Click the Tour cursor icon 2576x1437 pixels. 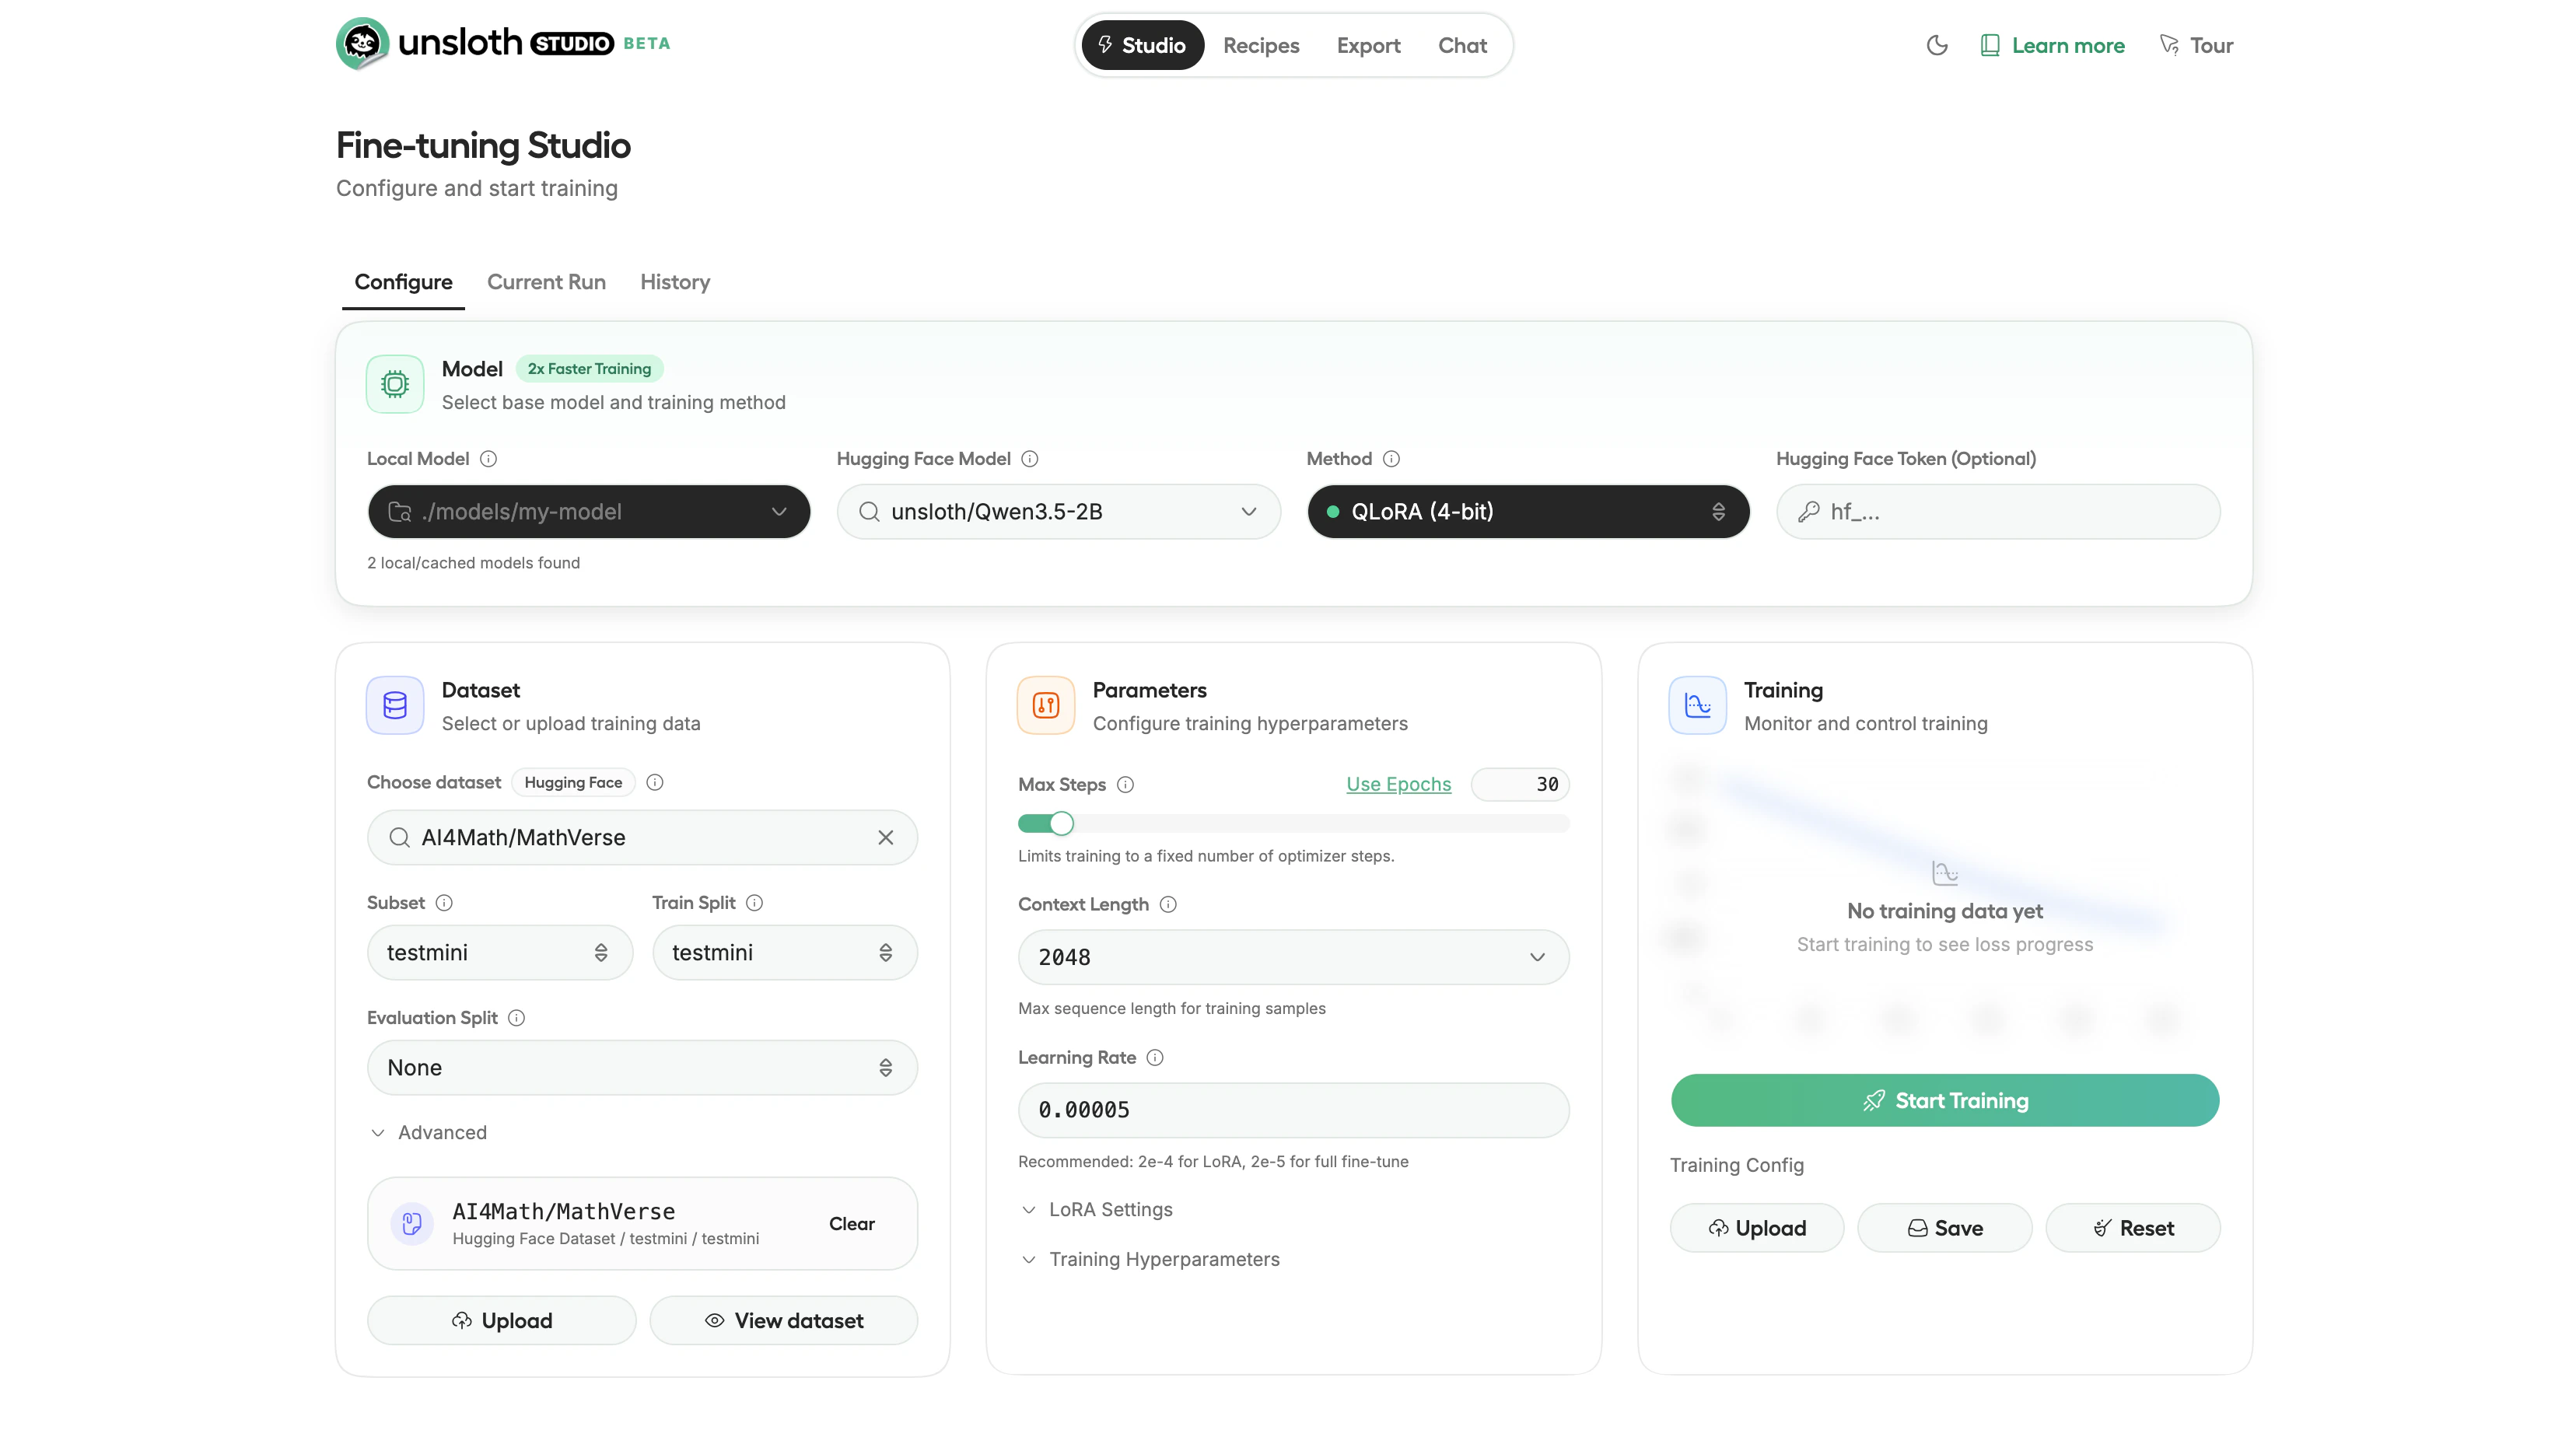[x=2168, y=45]
